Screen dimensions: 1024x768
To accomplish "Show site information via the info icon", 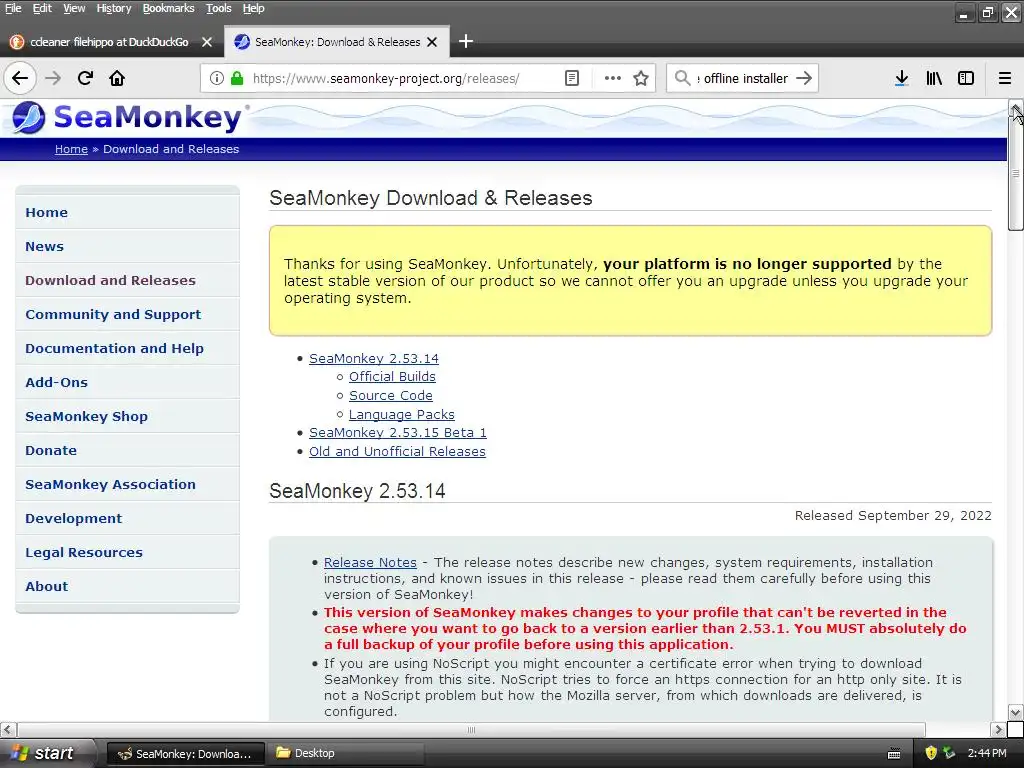I will 217,78.
